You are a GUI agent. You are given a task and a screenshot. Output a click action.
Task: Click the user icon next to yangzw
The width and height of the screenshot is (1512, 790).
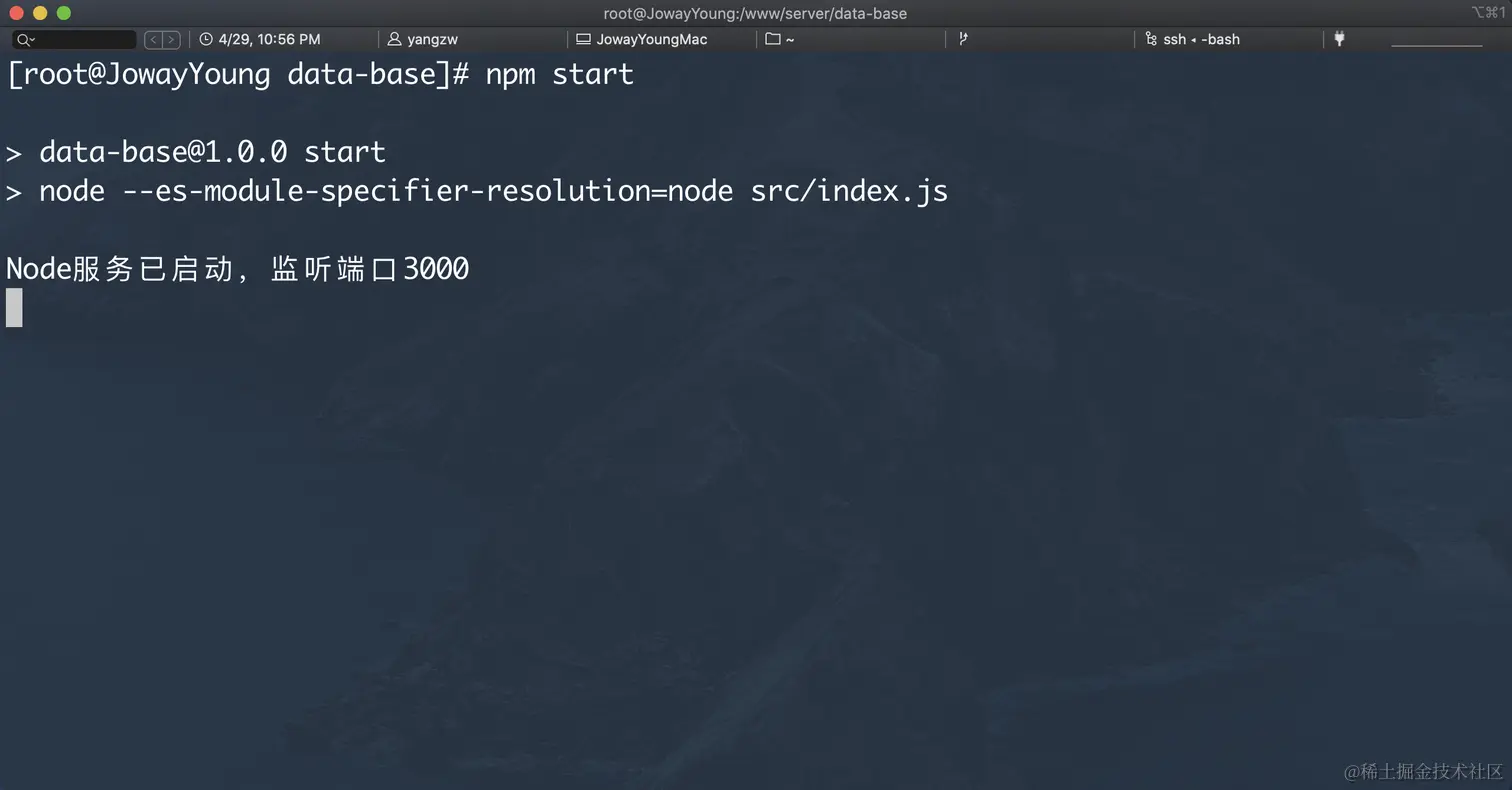[x=394, y=40]
